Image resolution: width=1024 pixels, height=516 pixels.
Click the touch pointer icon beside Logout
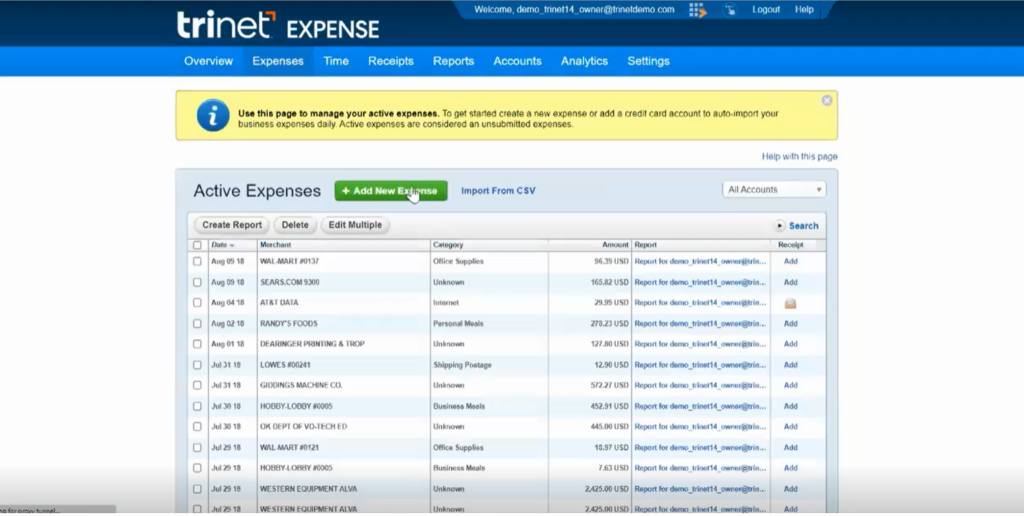730,10
